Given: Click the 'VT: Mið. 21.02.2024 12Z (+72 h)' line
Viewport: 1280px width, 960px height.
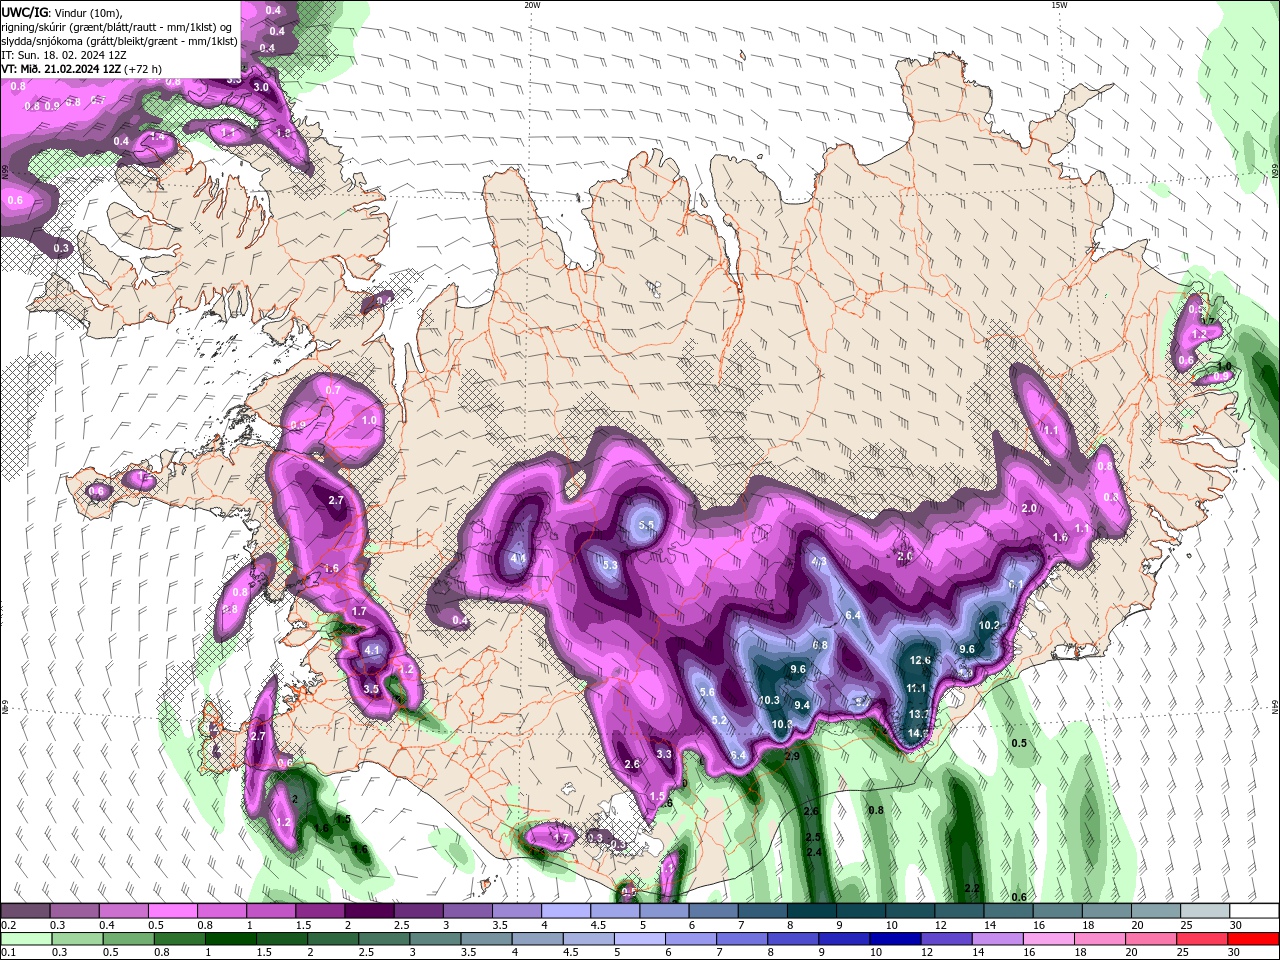Looking at the screenshot, I should [x=82, y=69].
